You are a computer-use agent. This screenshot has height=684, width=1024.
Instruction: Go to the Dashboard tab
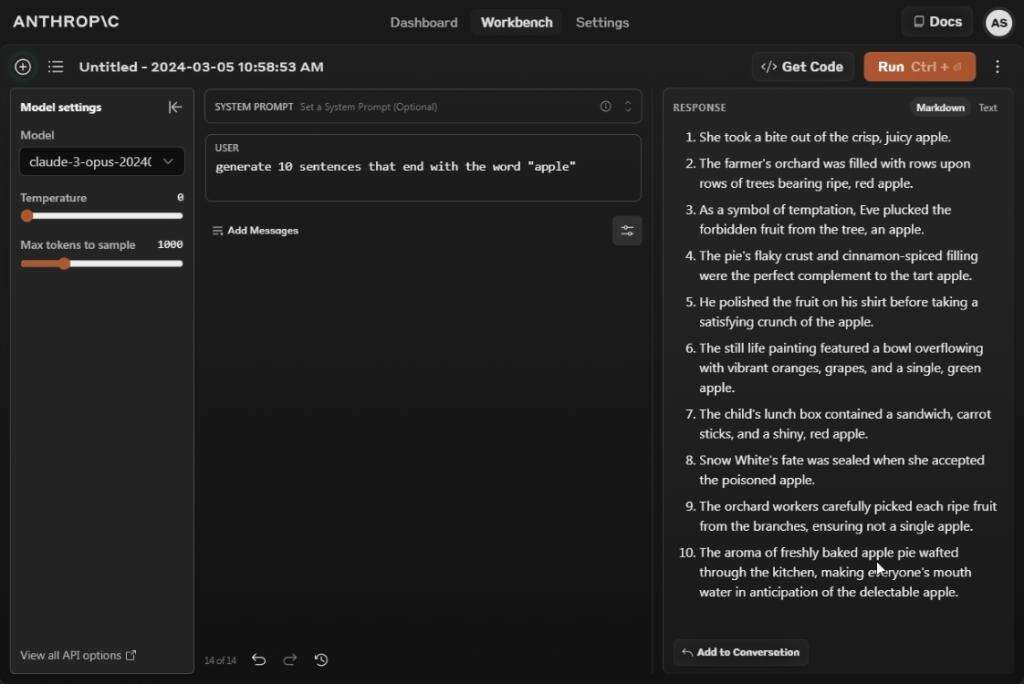pos(423,22)
